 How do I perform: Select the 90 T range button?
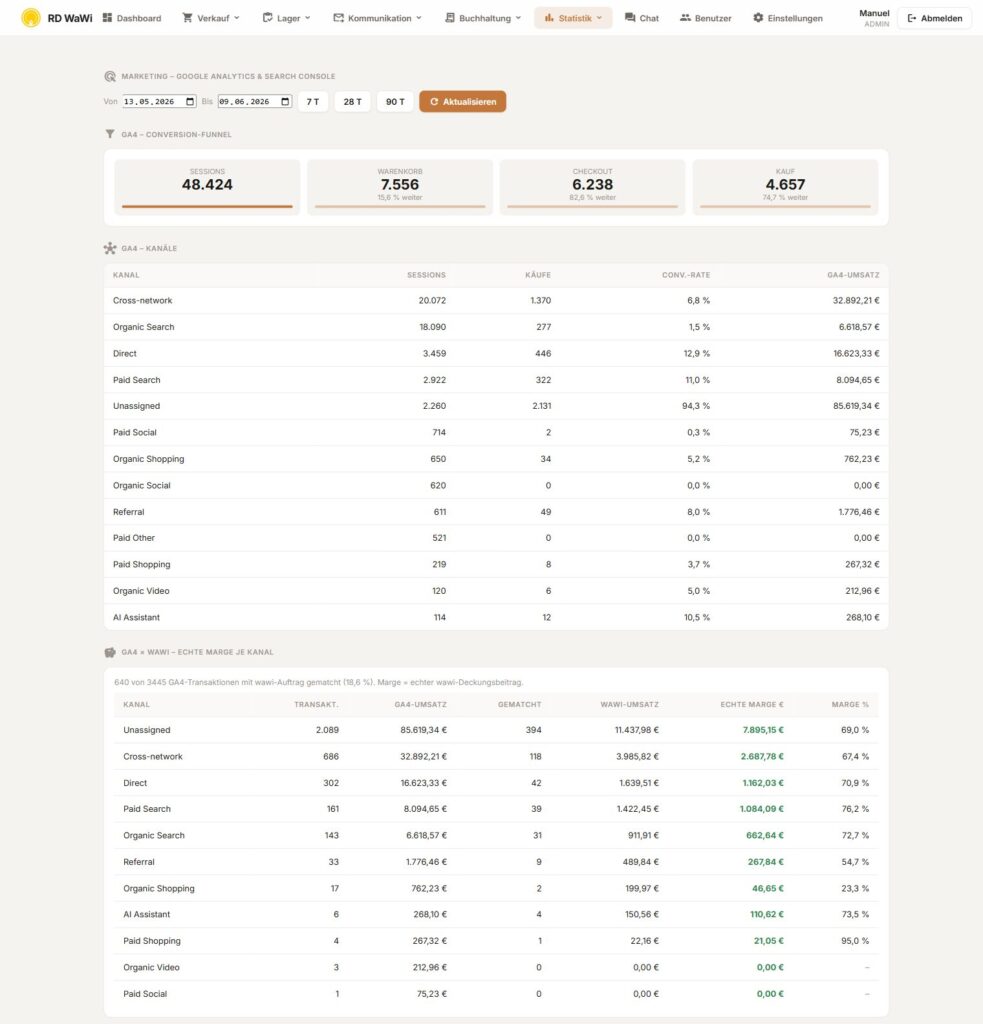point(395,101)
